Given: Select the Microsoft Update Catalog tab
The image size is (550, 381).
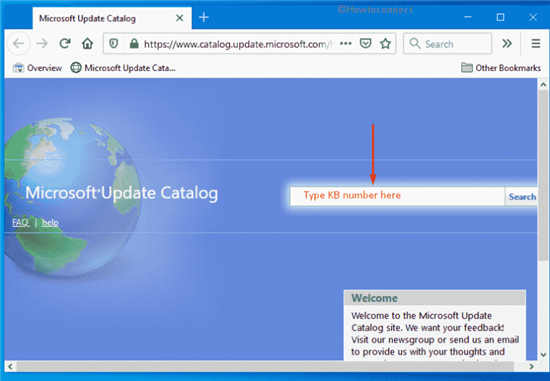Looking at the screenshot, I should point(112,18).
